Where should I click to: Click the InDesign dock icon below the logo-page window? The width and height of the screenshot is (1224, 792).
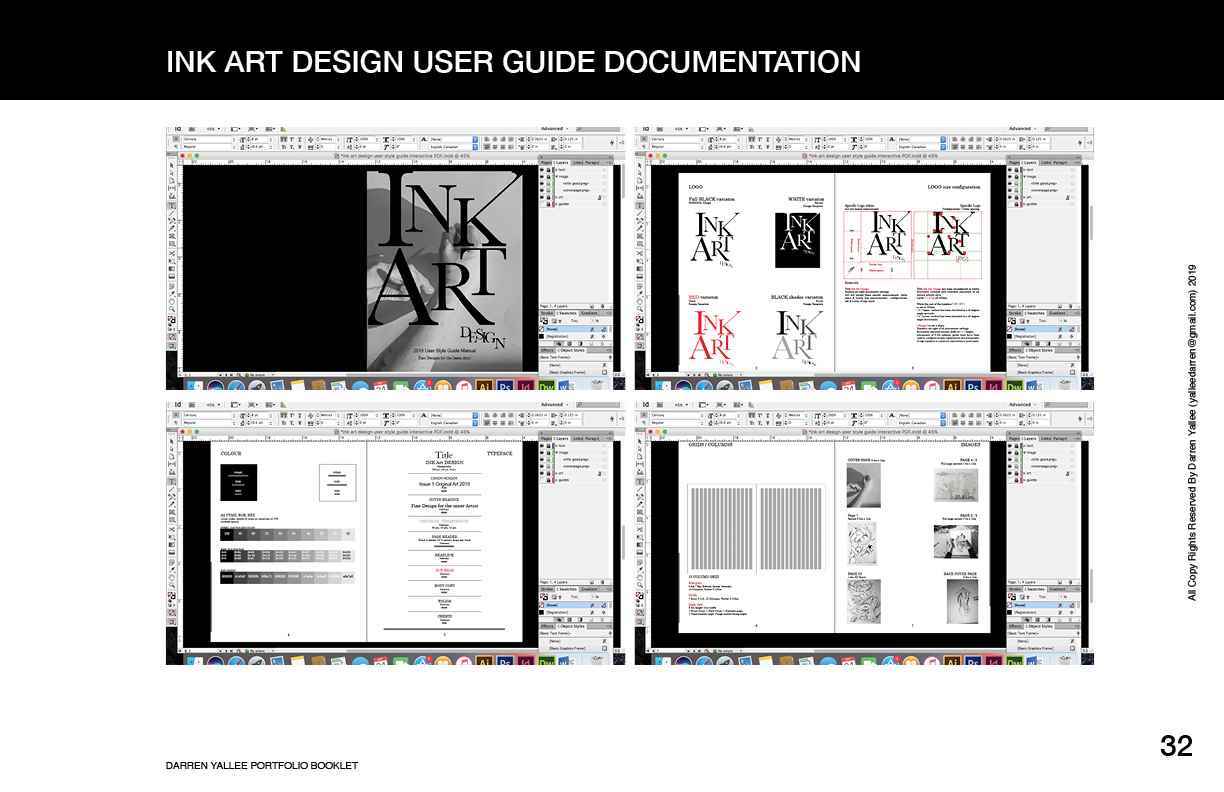[994, 386]
